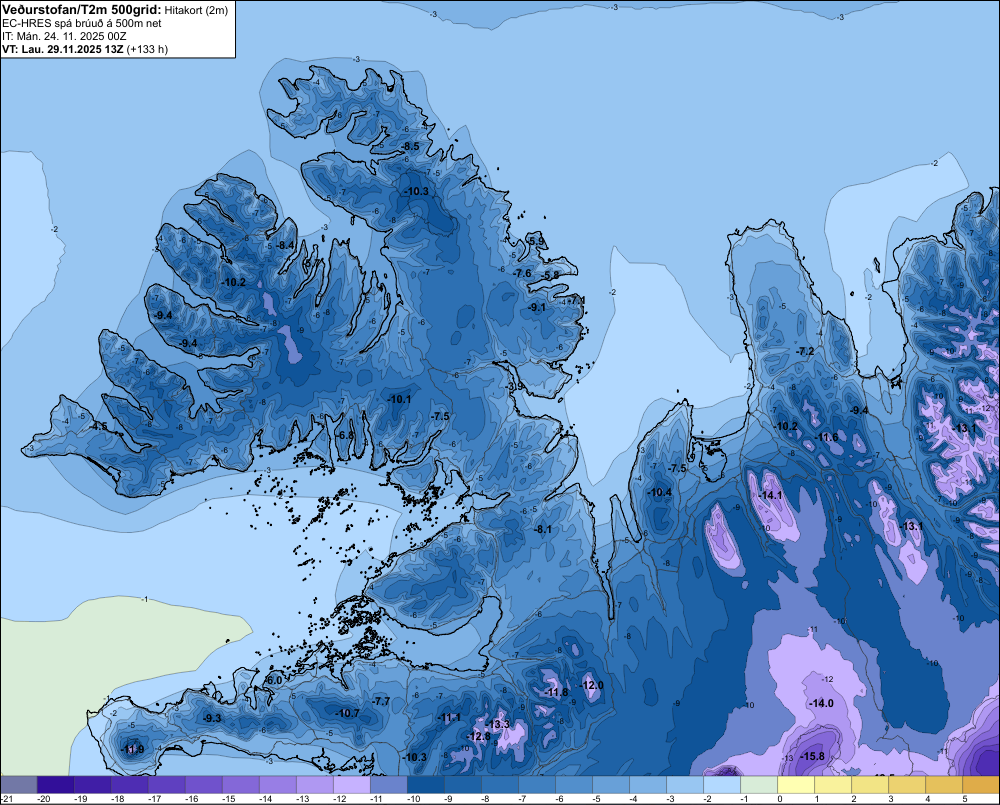Select legend swatch between 3 and 4
Viewport: 1000px width, 805px height.
pyautogui.click(x=906, y=784)
